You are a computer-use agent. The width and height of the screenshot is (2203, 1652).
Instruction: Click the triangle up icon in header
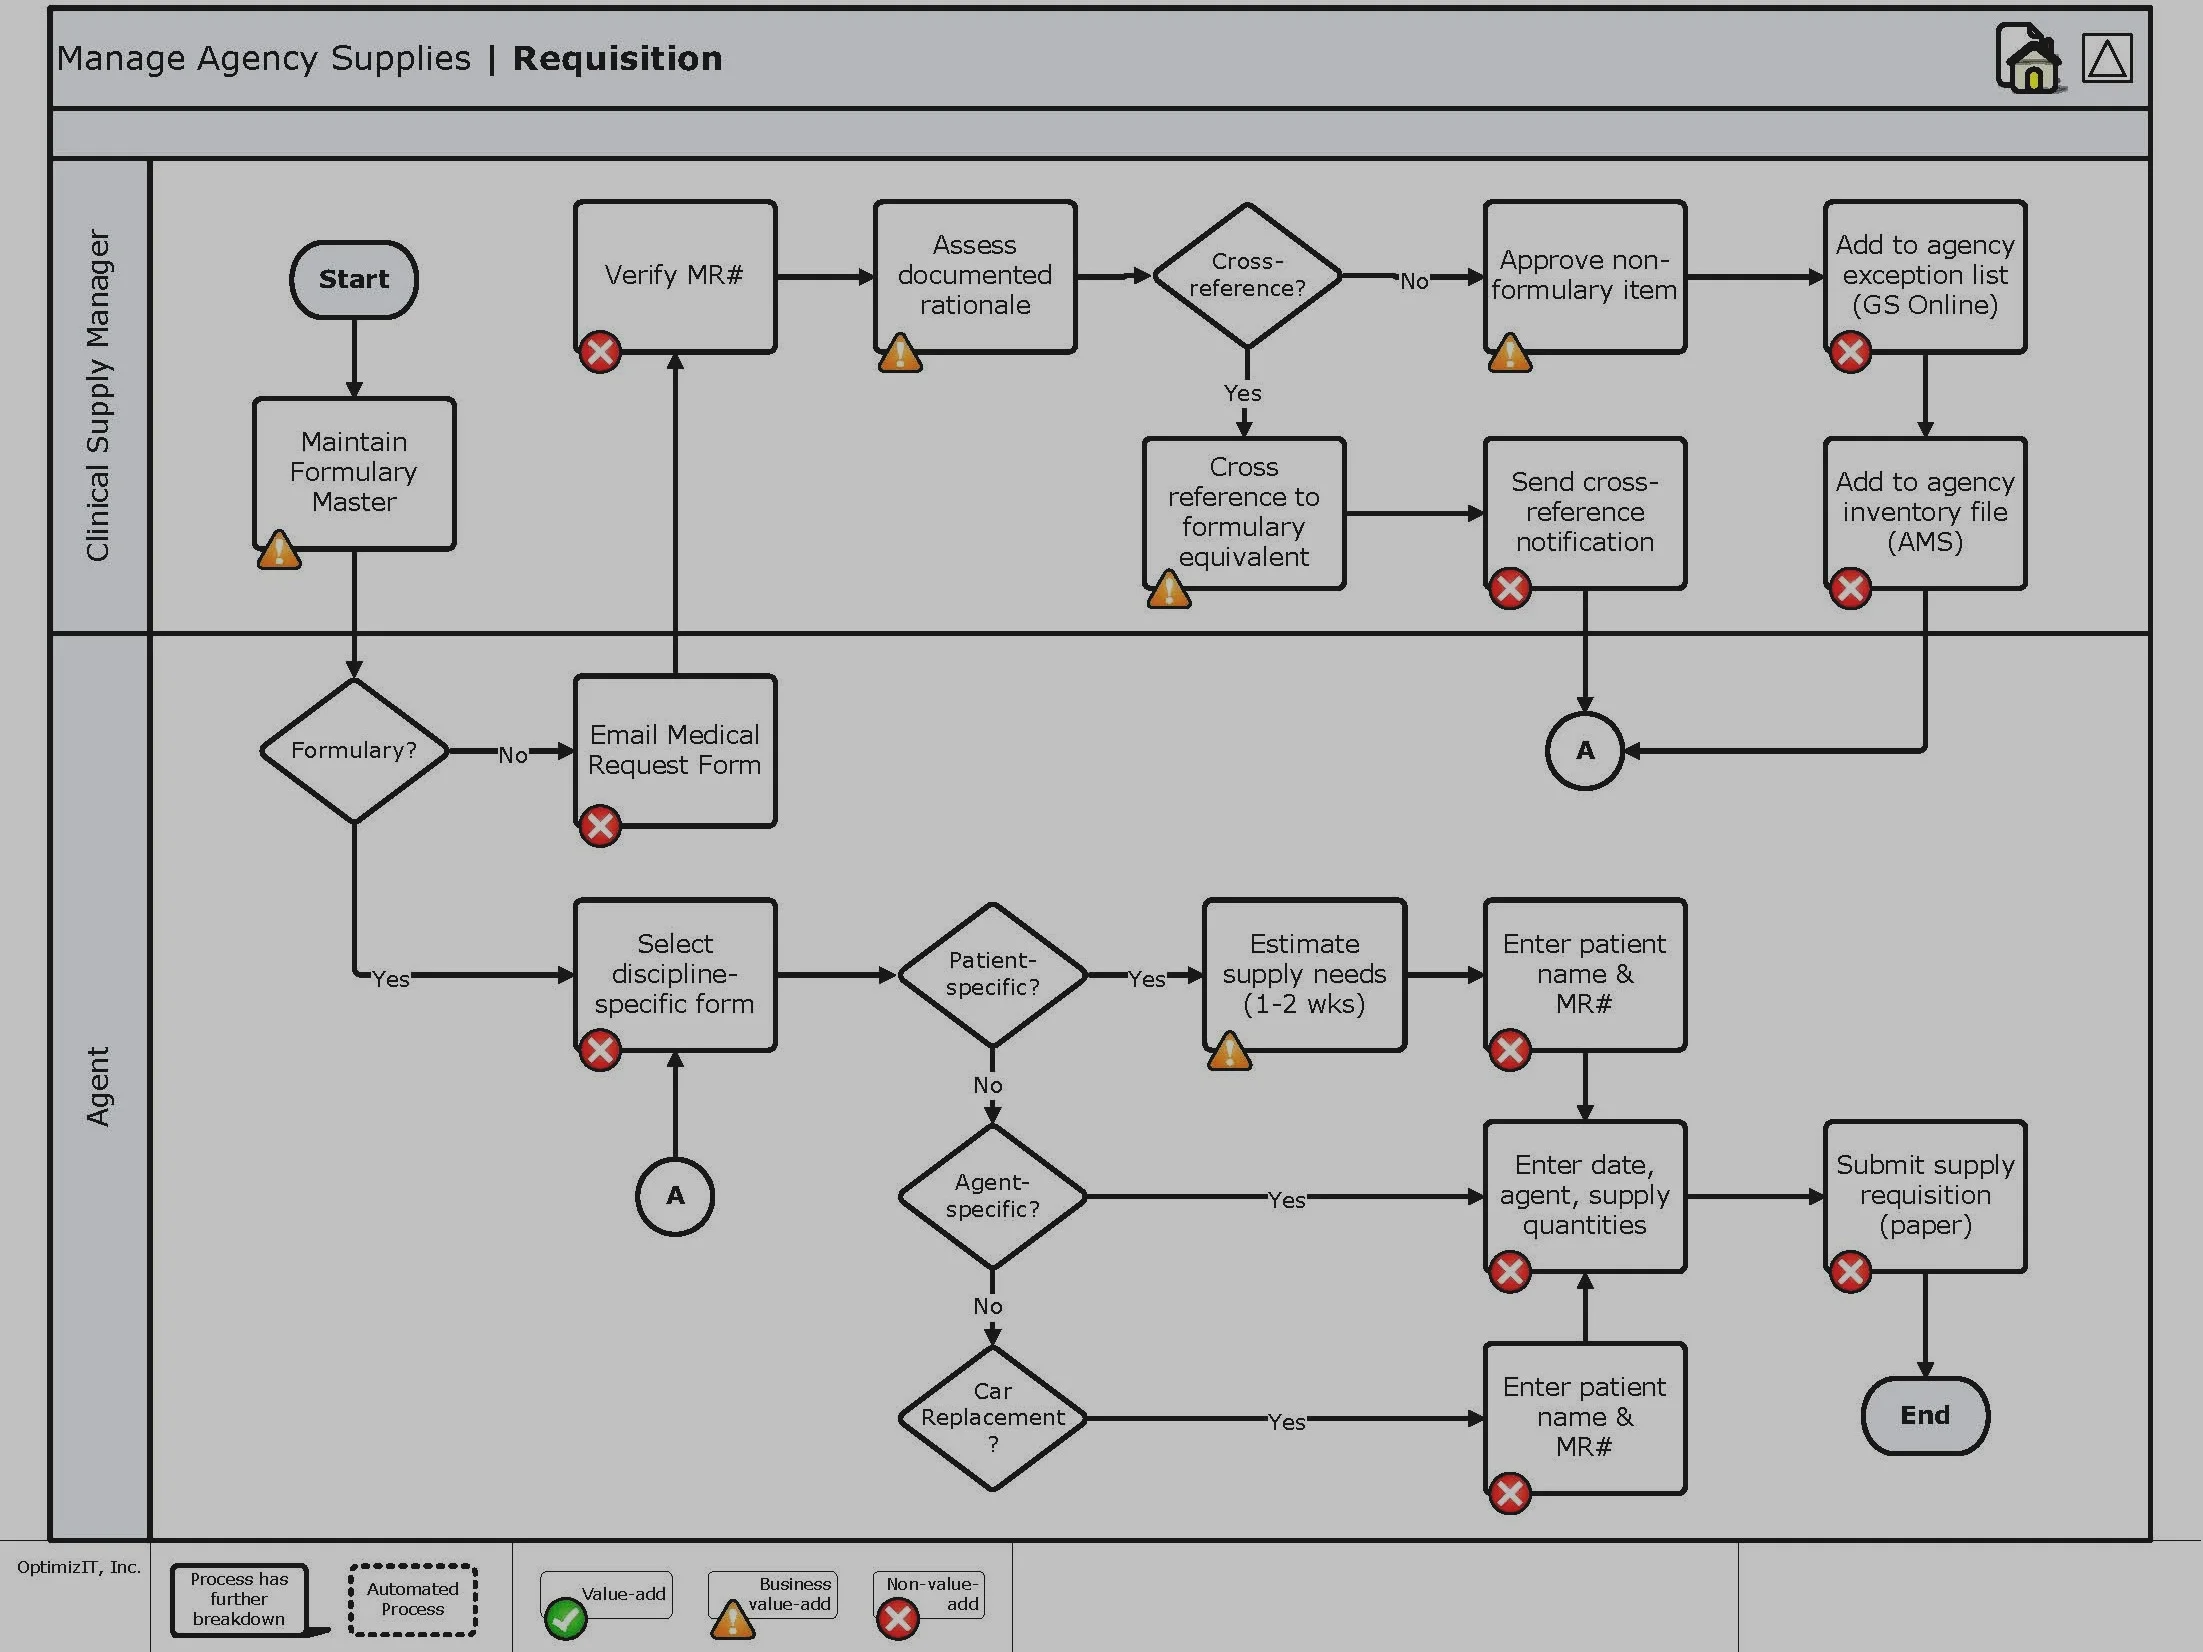point(2106,58)
